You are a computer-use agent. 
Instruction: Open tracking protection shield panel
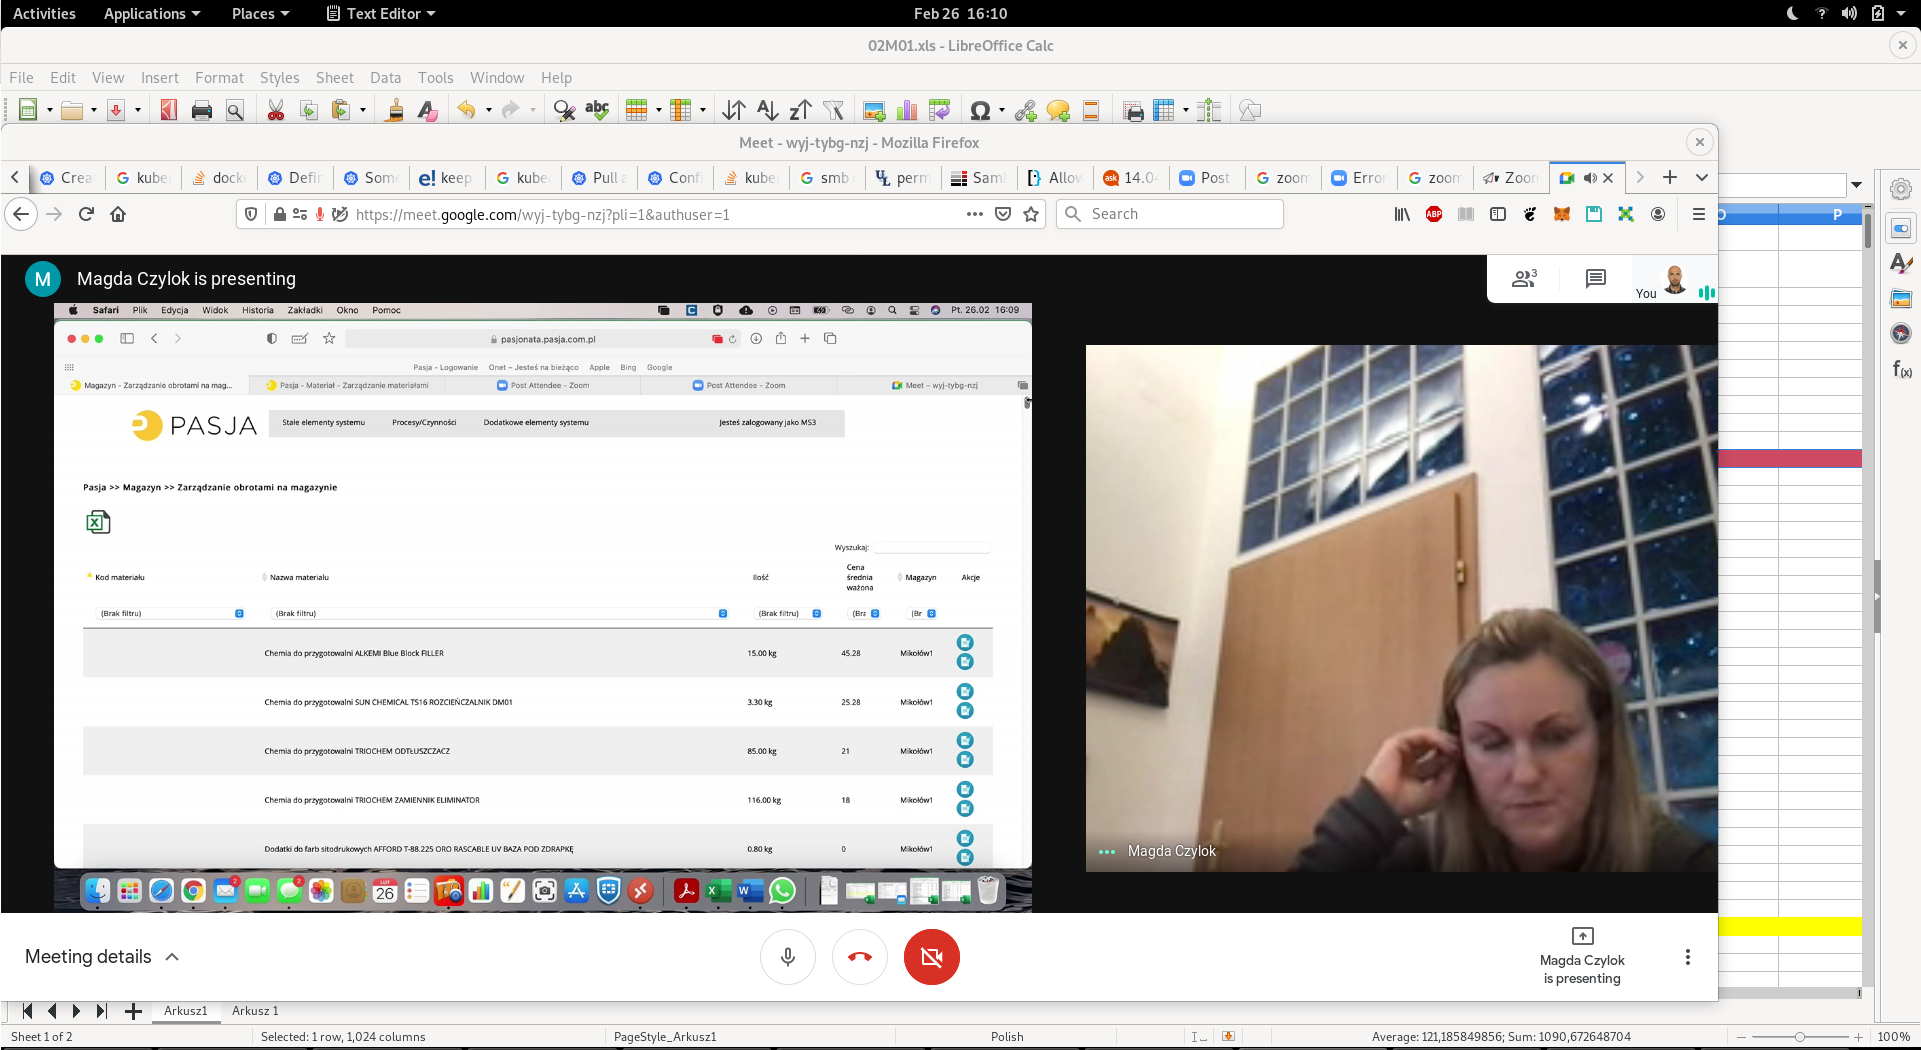252,214
